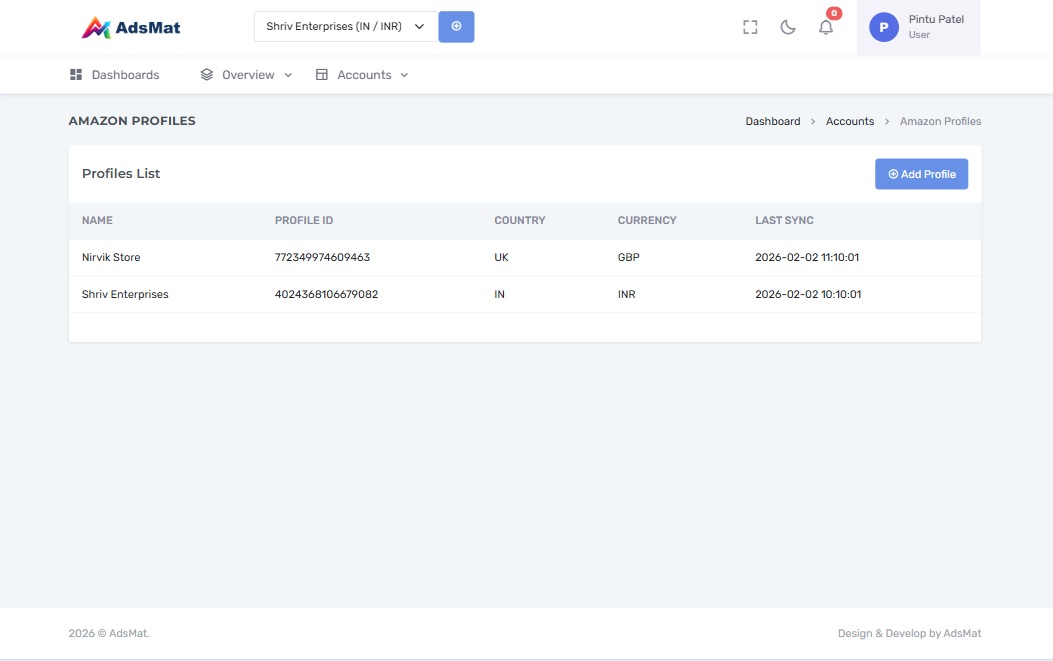The height and width of the screenshot is (661, 1053).
Task: Toggle dark mode with the moon icon
Action: (x=788, y=28)
